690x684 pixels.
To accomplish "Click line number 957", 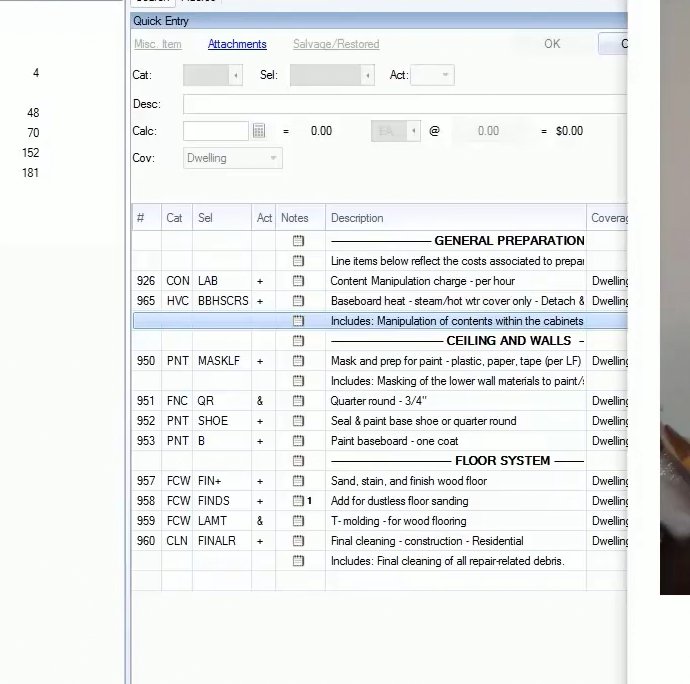I will pos(146,481).
